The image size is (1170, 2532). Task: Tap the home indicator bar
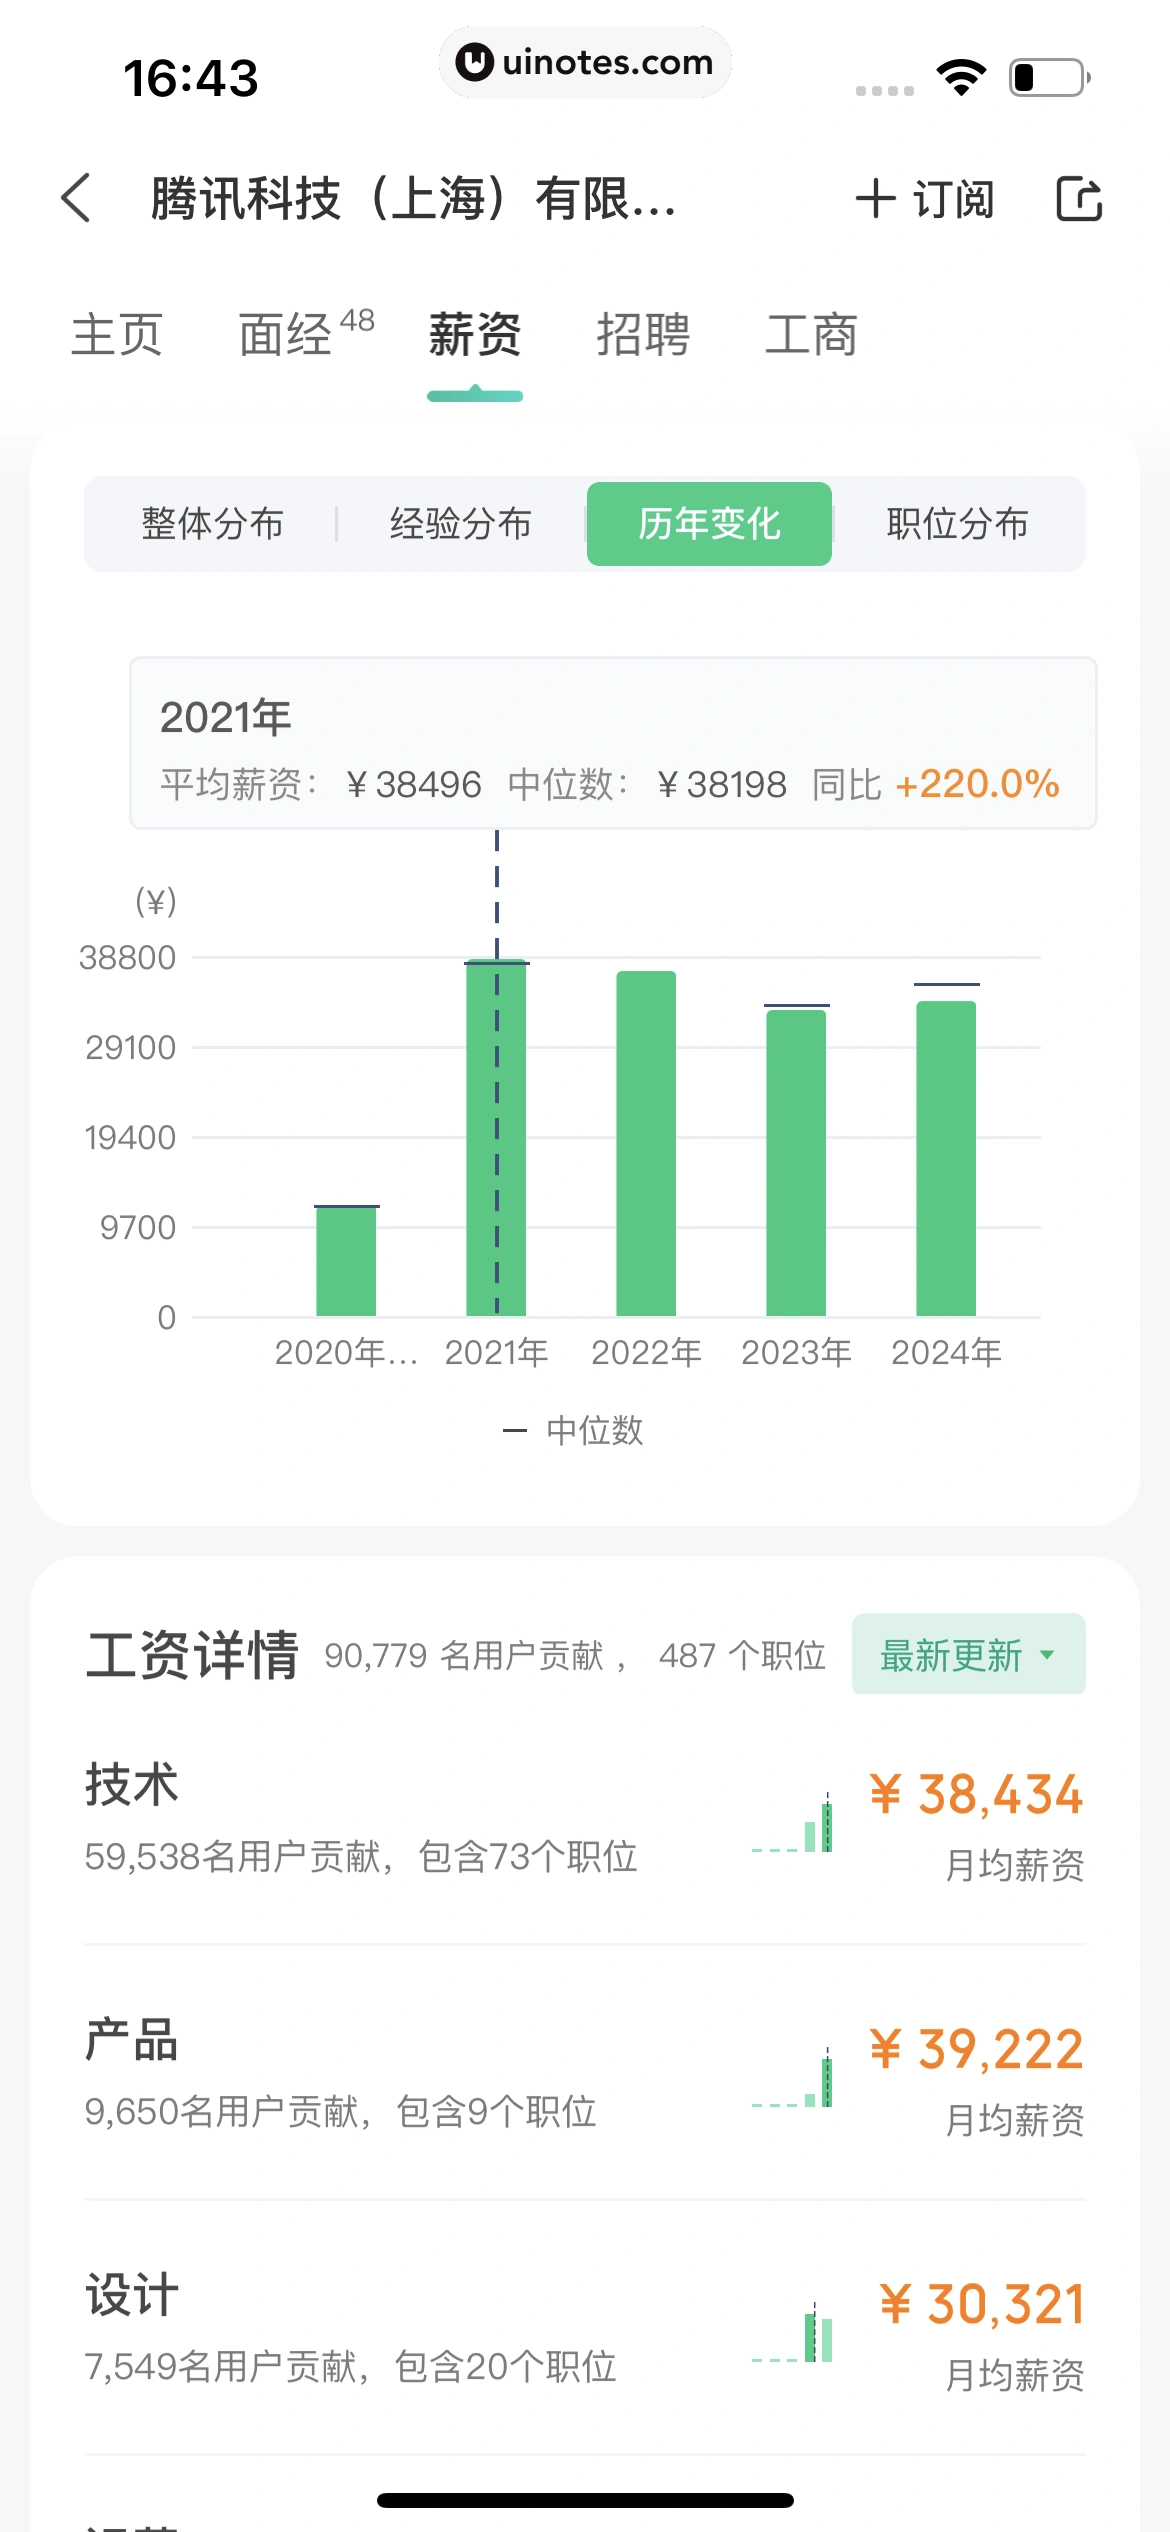pos(585,2500)
